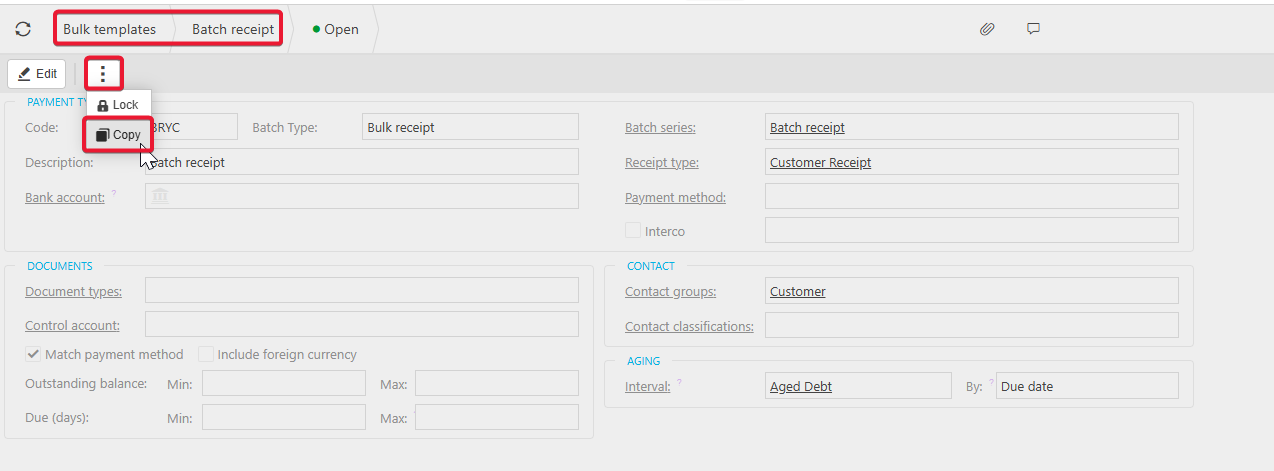Click the Document types input field
This screenshot has height=471, width=1274.
click(x=362, y=290)
